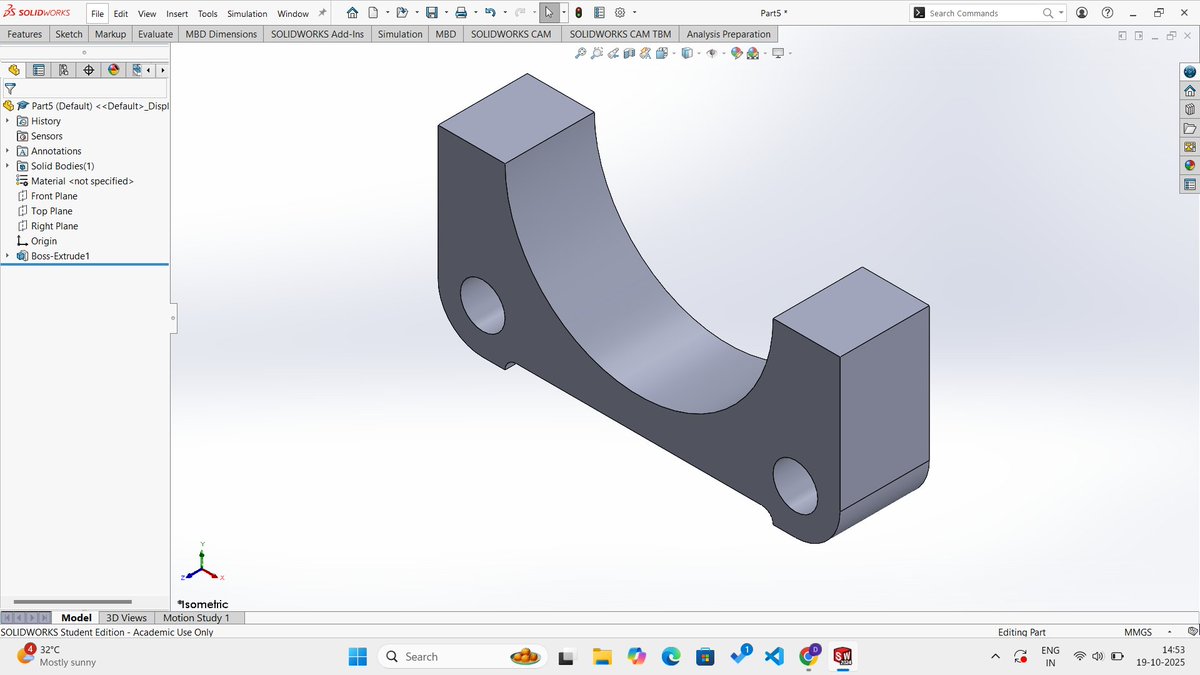Switch to the Features tab
Image resolution: width=1200 pixels, height=675 pixels.
tap(25, 34)
